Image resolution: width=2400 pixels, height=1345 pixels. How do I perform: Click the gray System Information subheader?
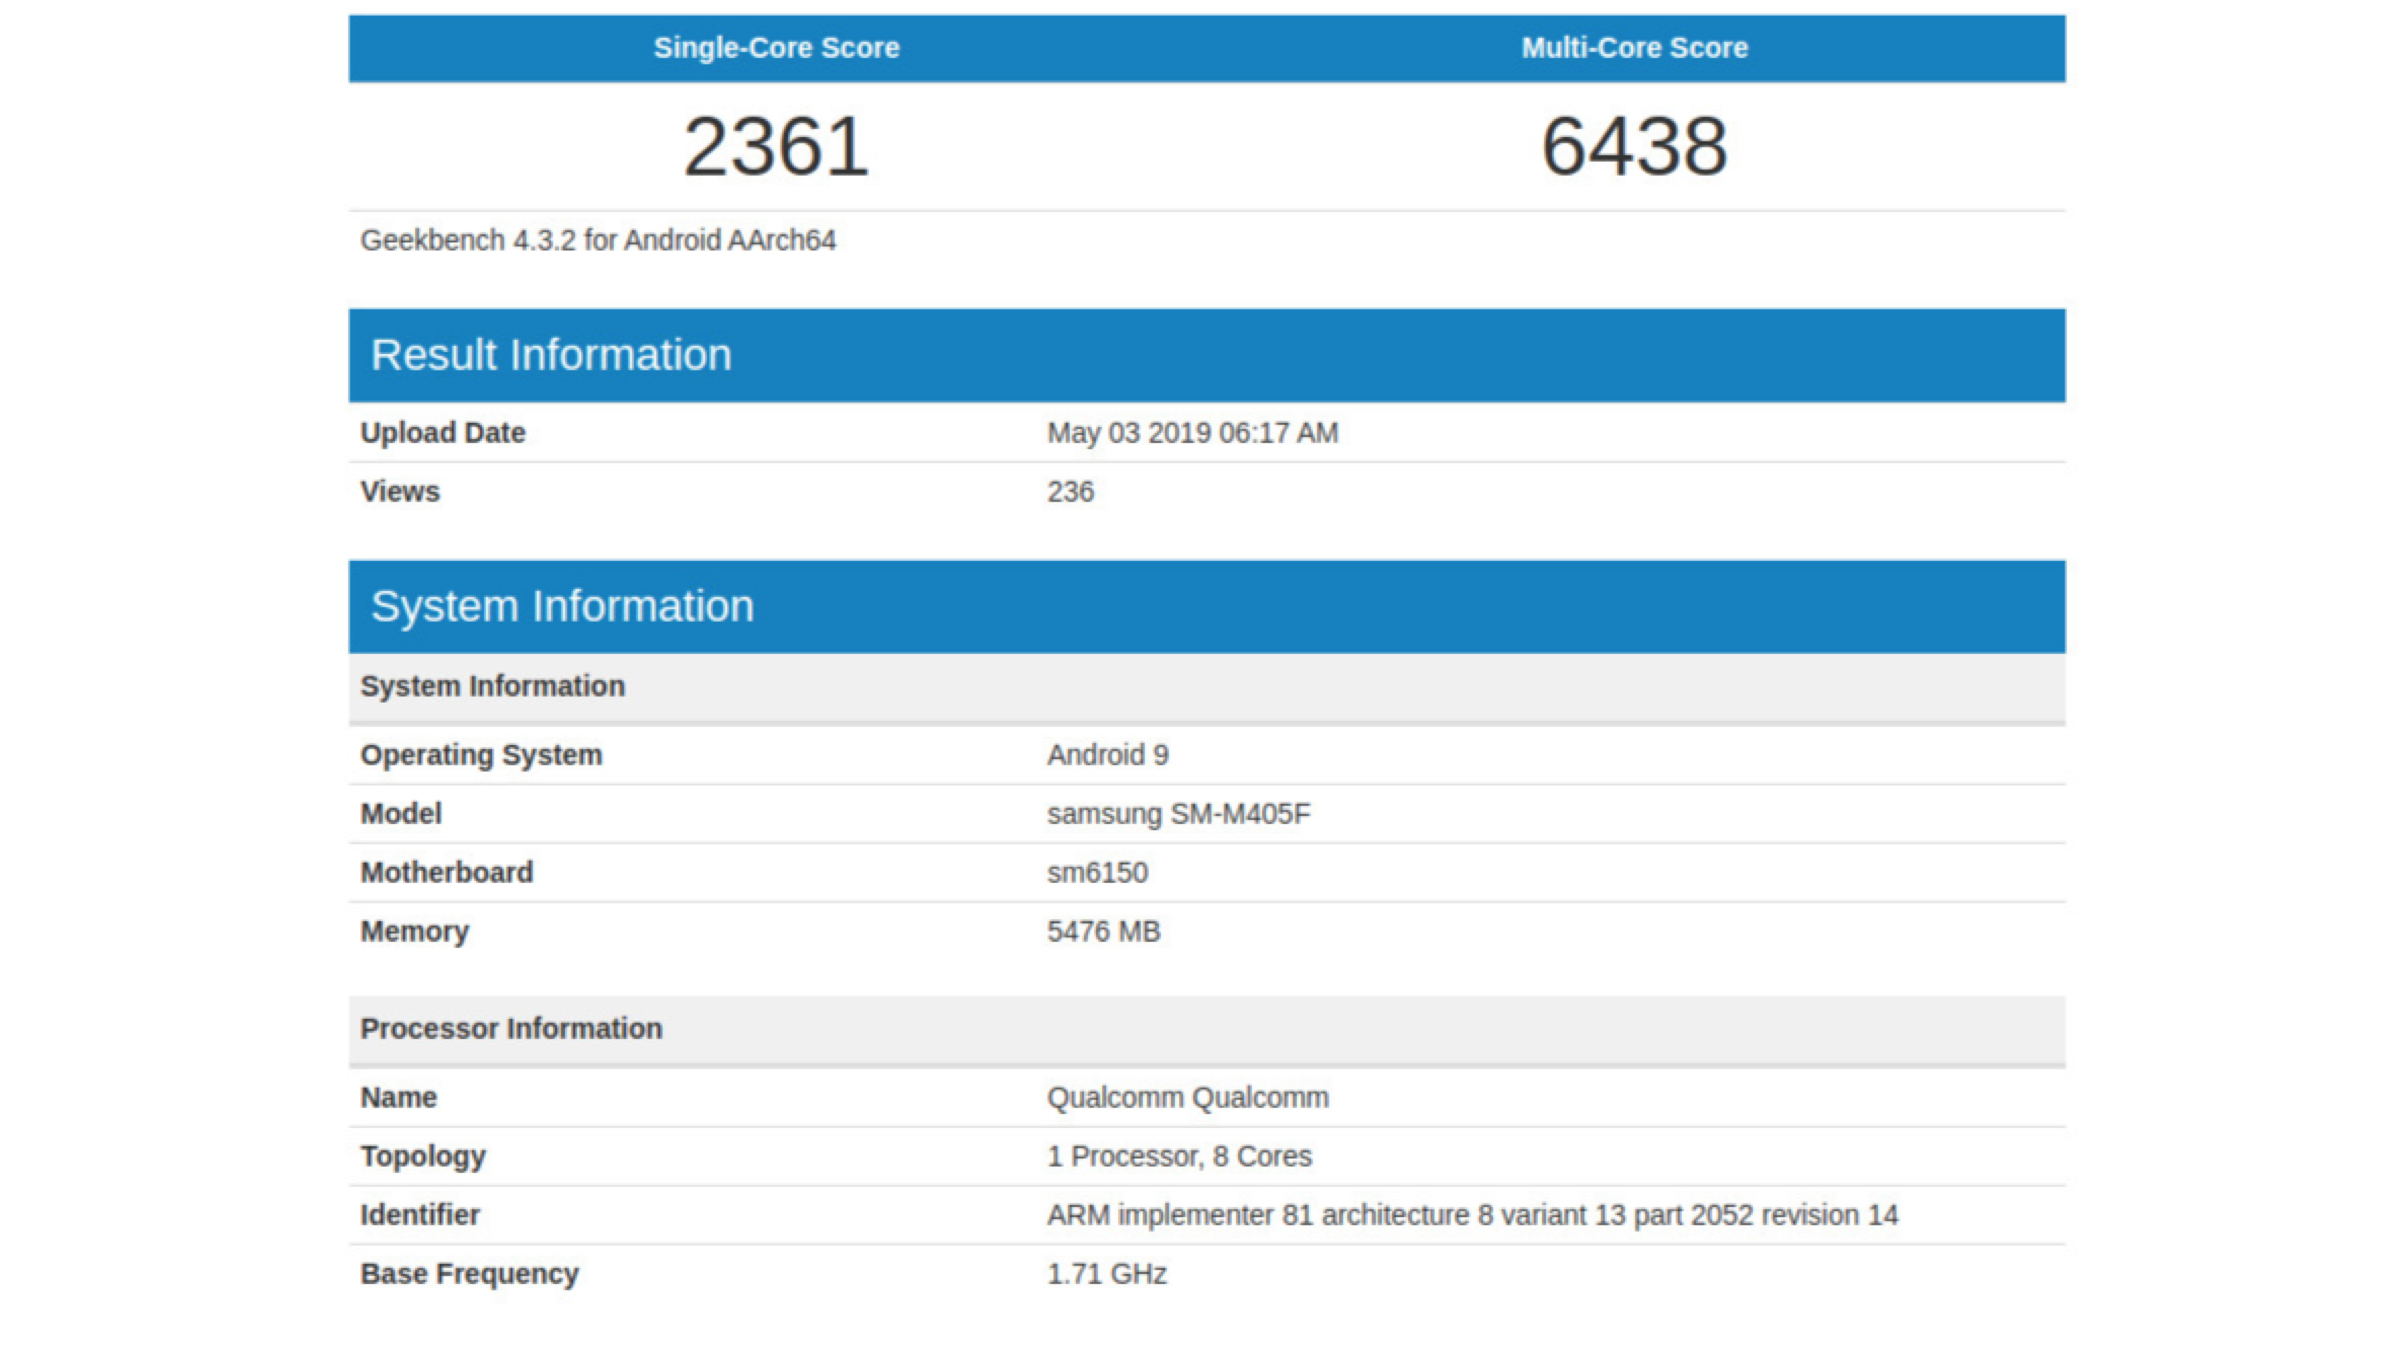[492, 687]
